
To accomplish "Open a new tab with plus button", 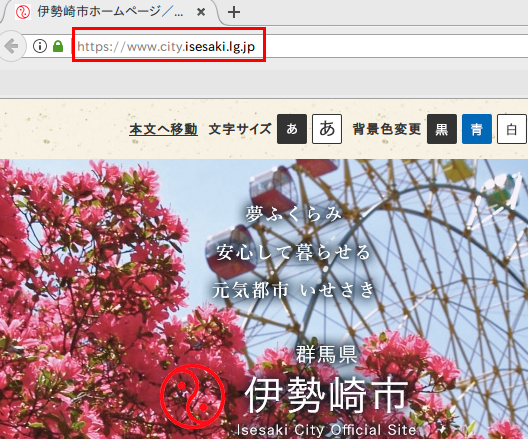I will tap(234, 12).
